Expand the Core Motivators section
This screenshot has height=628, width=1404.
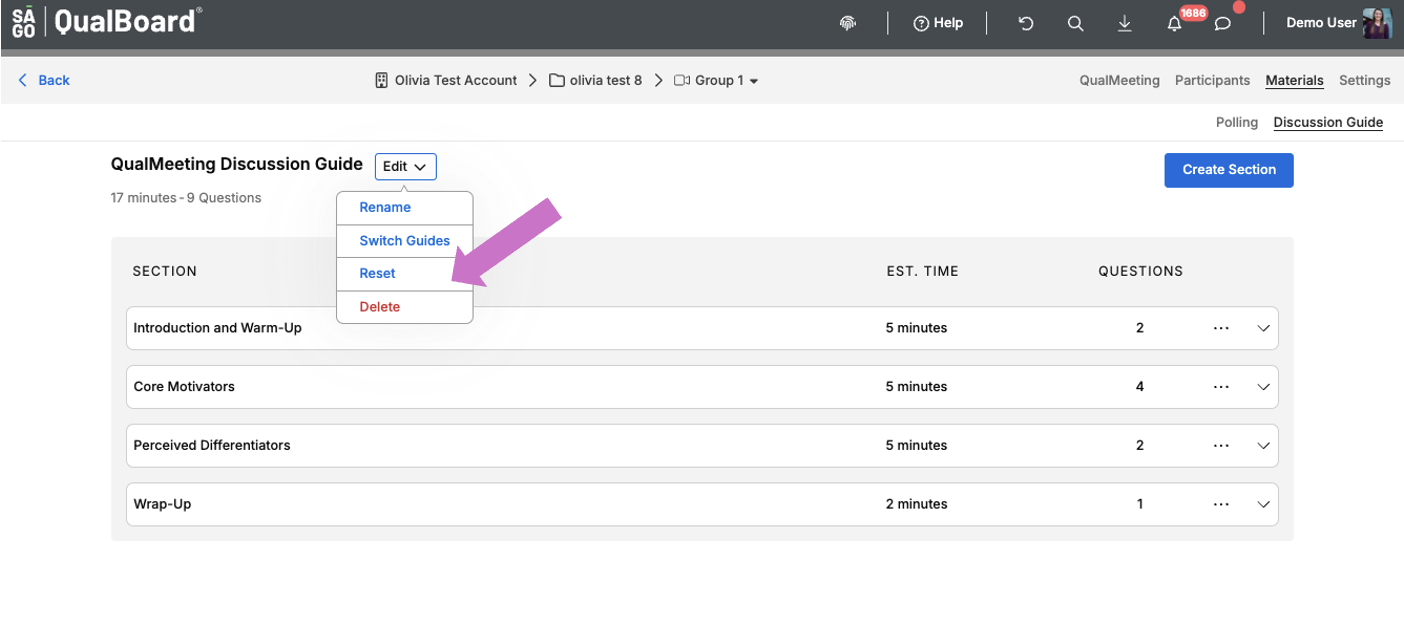[1263, 387]
